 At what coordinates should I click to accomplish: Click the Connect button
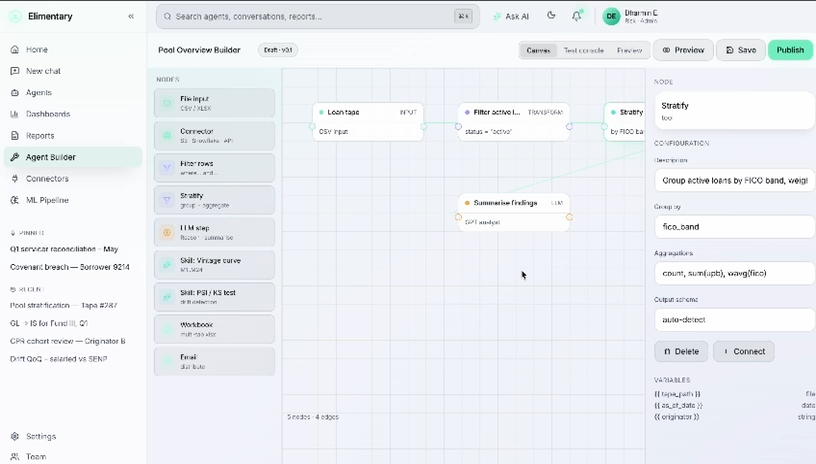pyautogui.click(x=744, y=351)
